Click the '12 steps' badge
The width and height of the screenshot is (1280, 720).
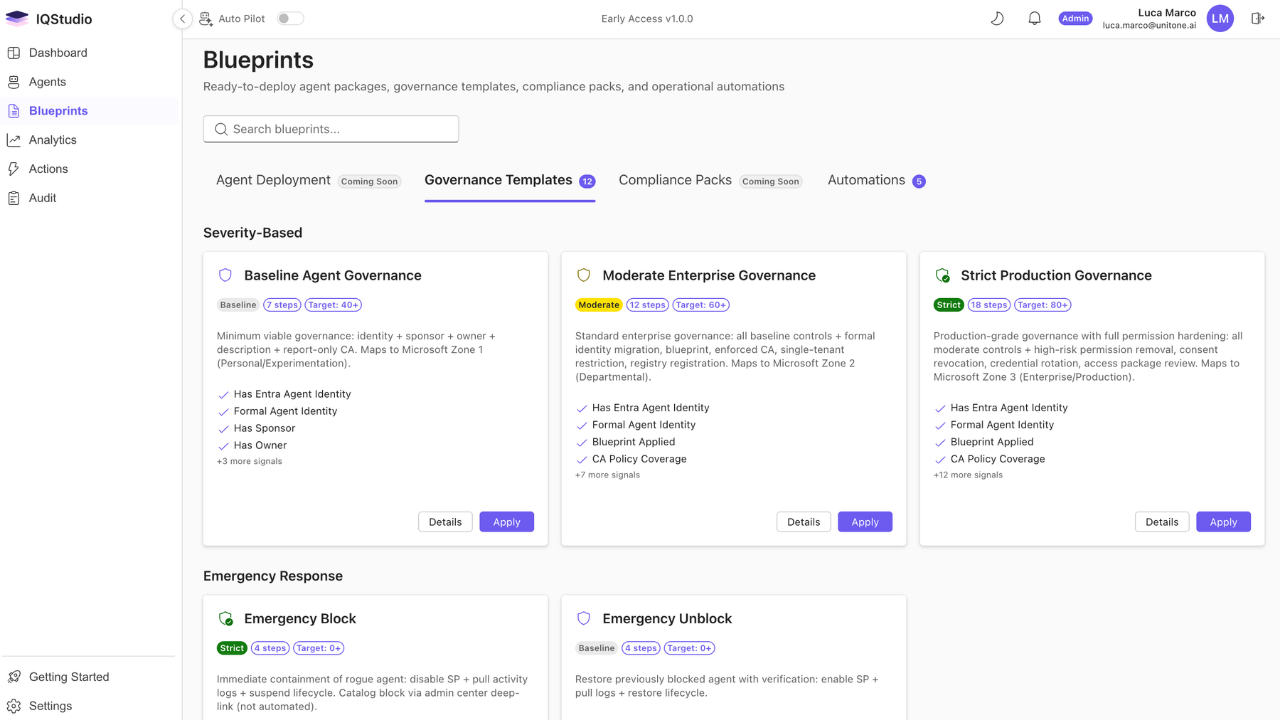click(x=648, y=305)
